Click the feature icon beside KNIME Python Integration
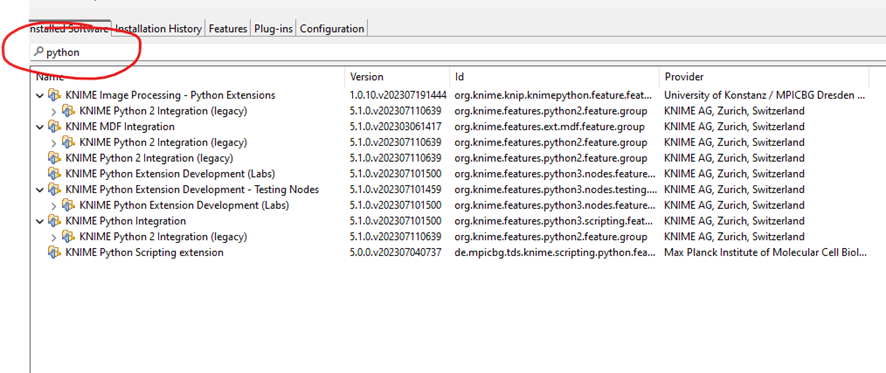 tap(54, 221)
